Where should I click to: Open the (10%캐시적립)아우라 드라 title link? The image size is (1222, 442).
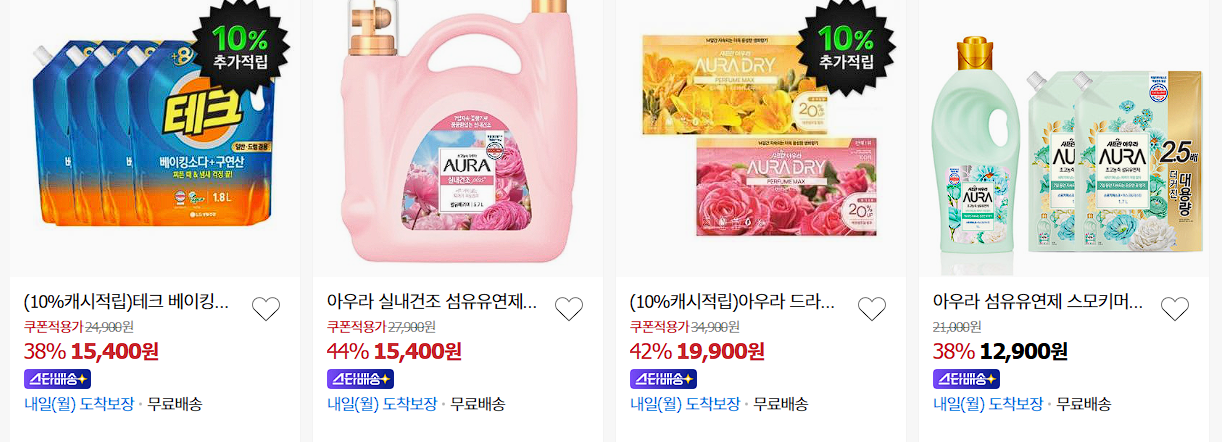pos(732,301)
